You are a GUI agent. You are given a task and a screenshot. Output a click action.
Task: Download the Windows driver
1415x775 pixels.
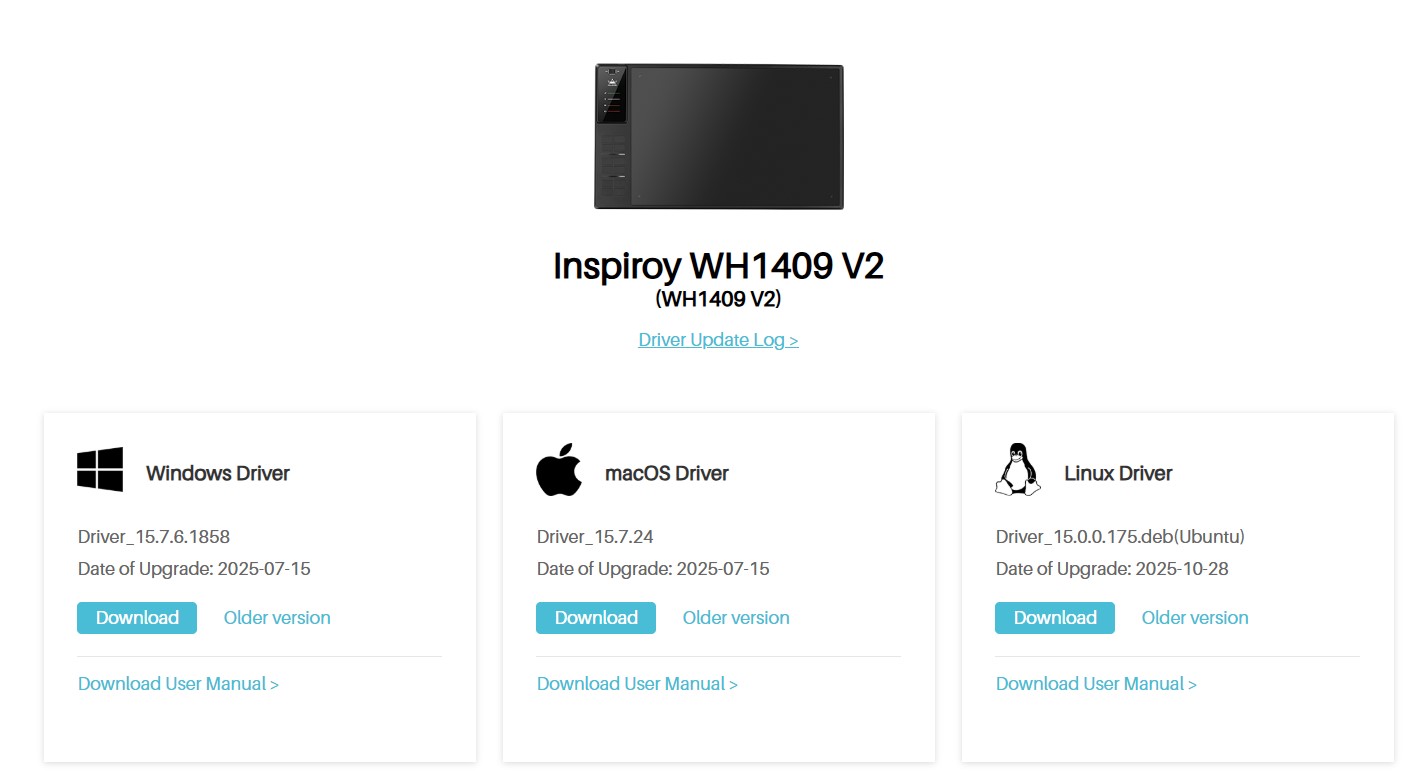[137, 618]
